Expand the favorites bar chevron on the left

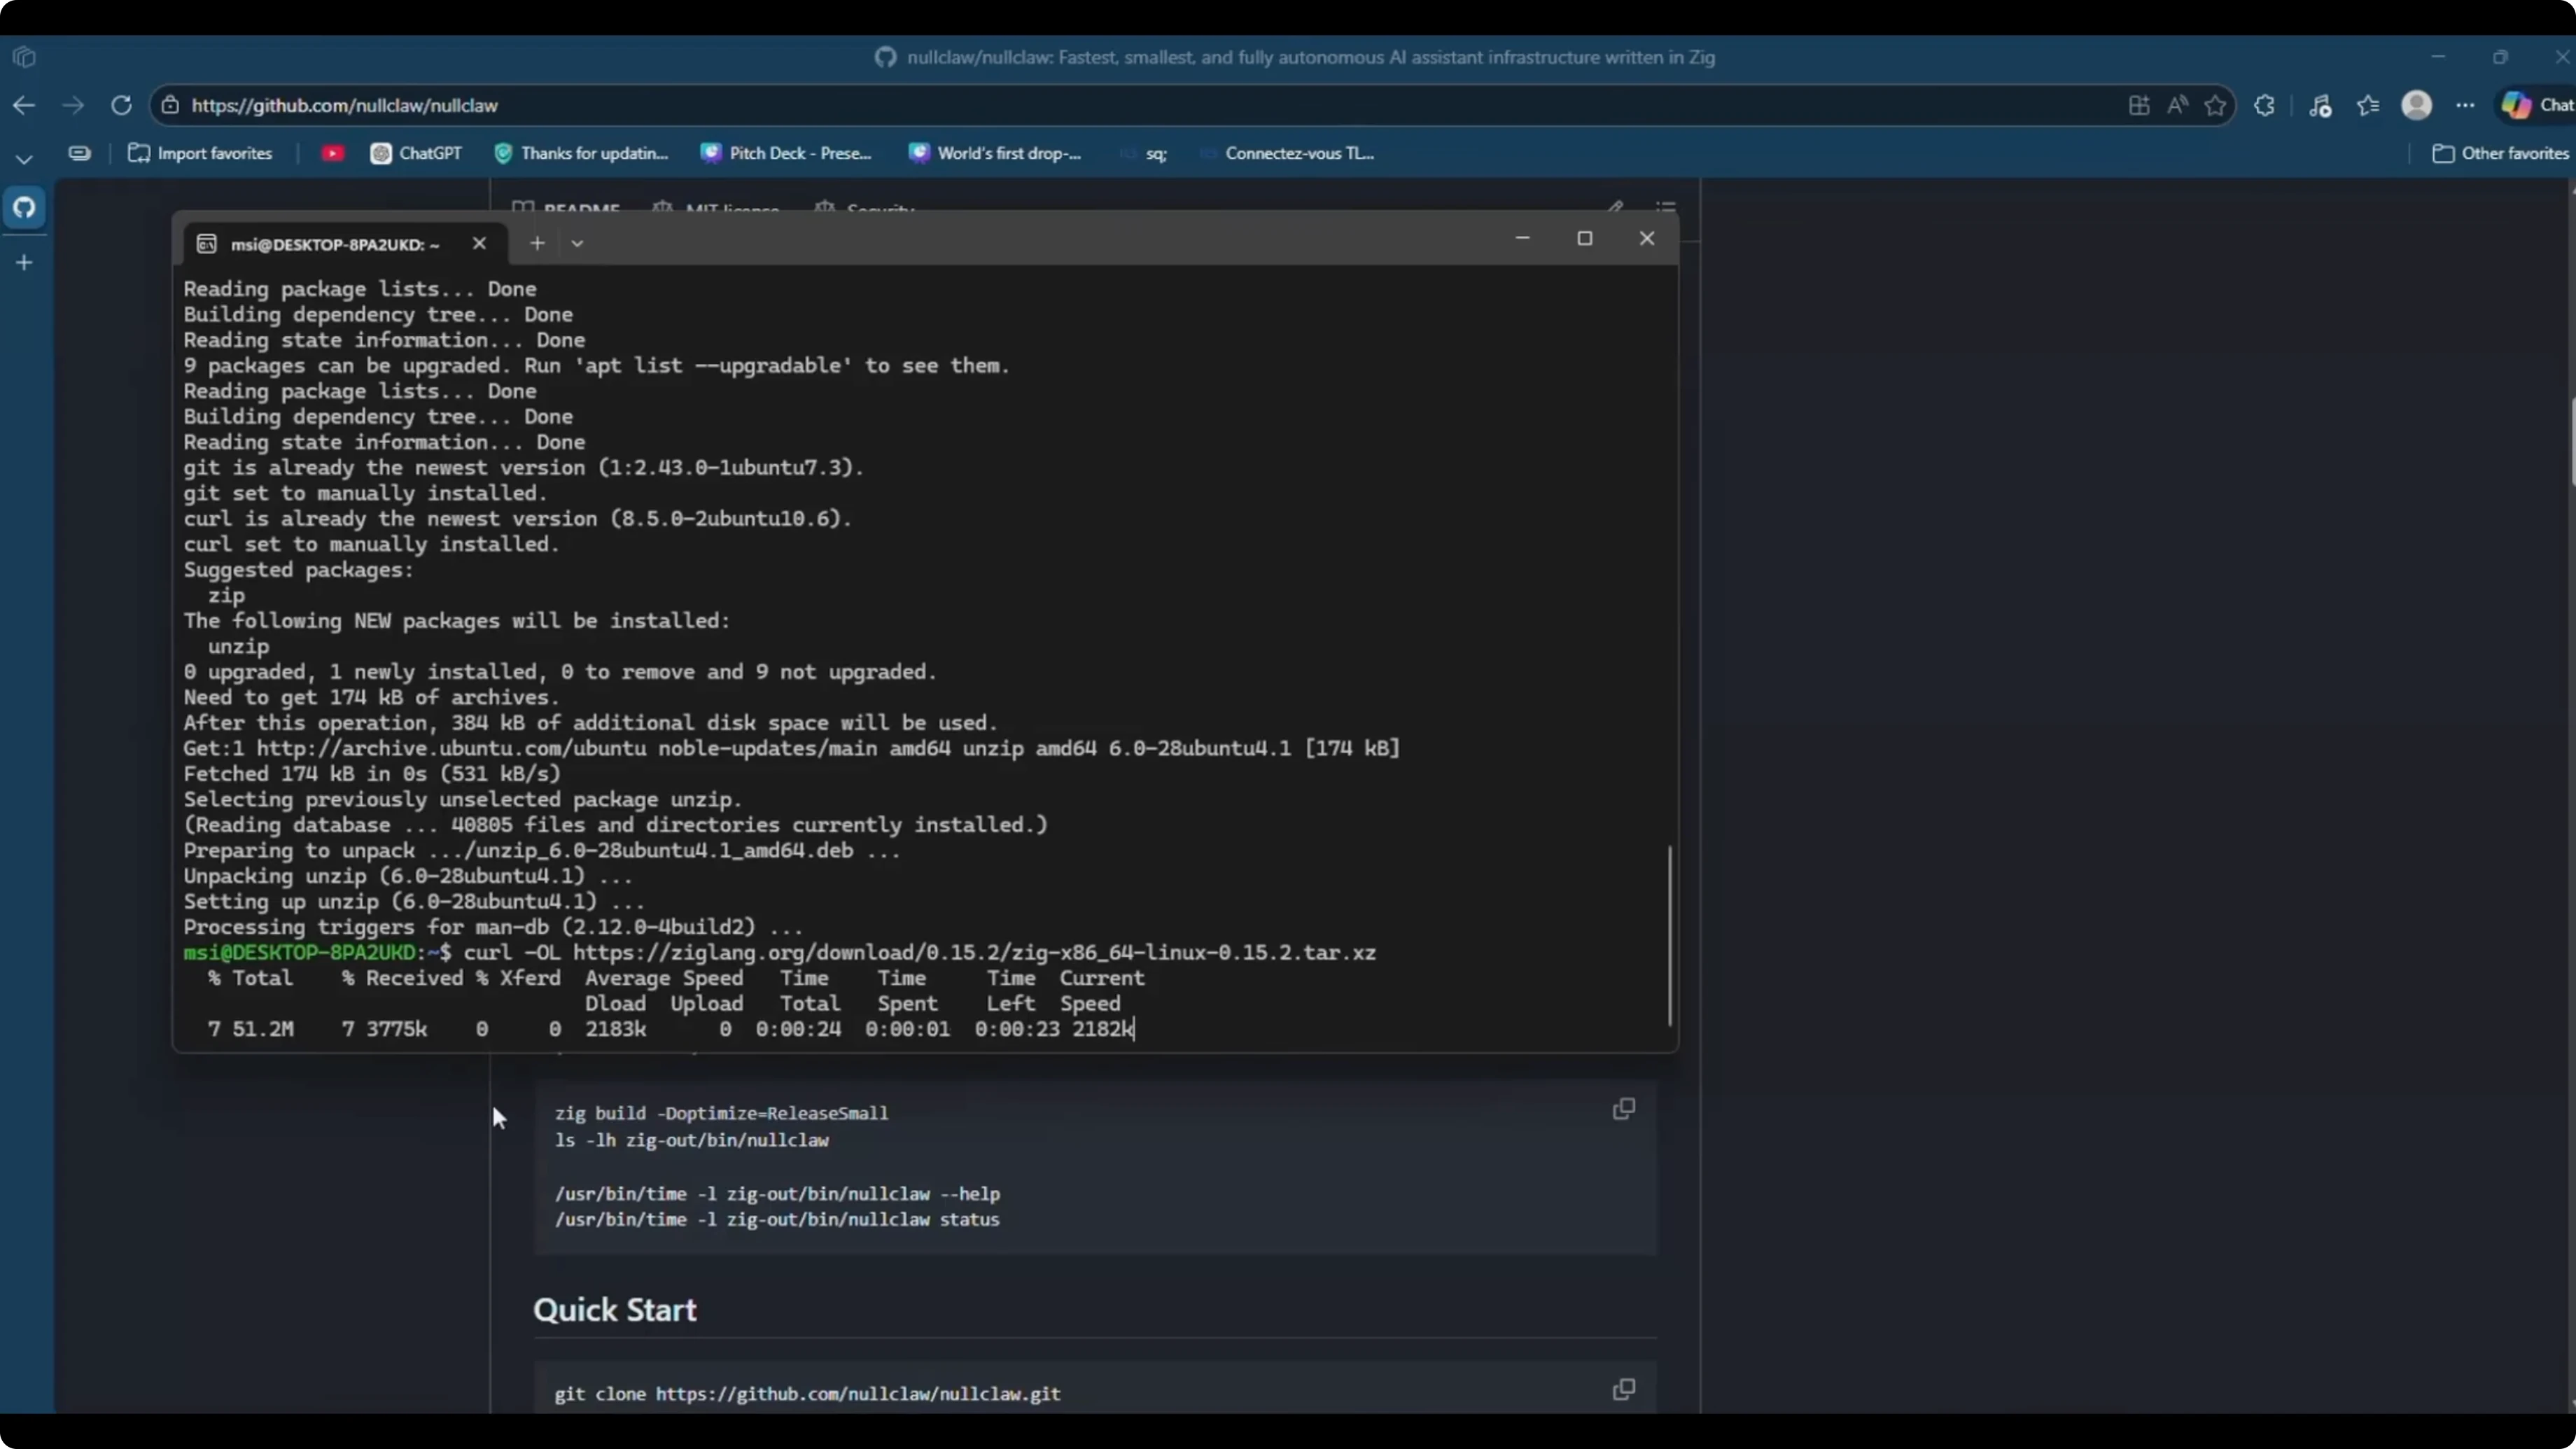[23, 158]
